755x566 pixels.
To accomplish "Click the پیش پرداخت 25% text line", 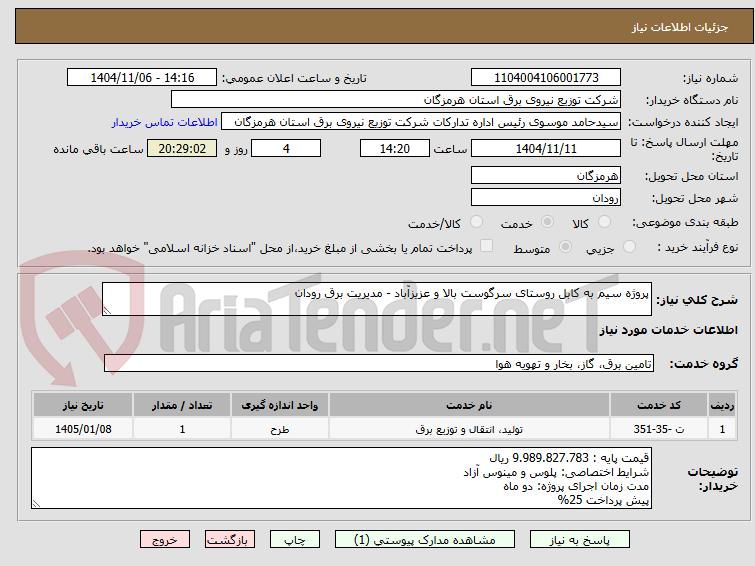I will [x=603, y=500].
